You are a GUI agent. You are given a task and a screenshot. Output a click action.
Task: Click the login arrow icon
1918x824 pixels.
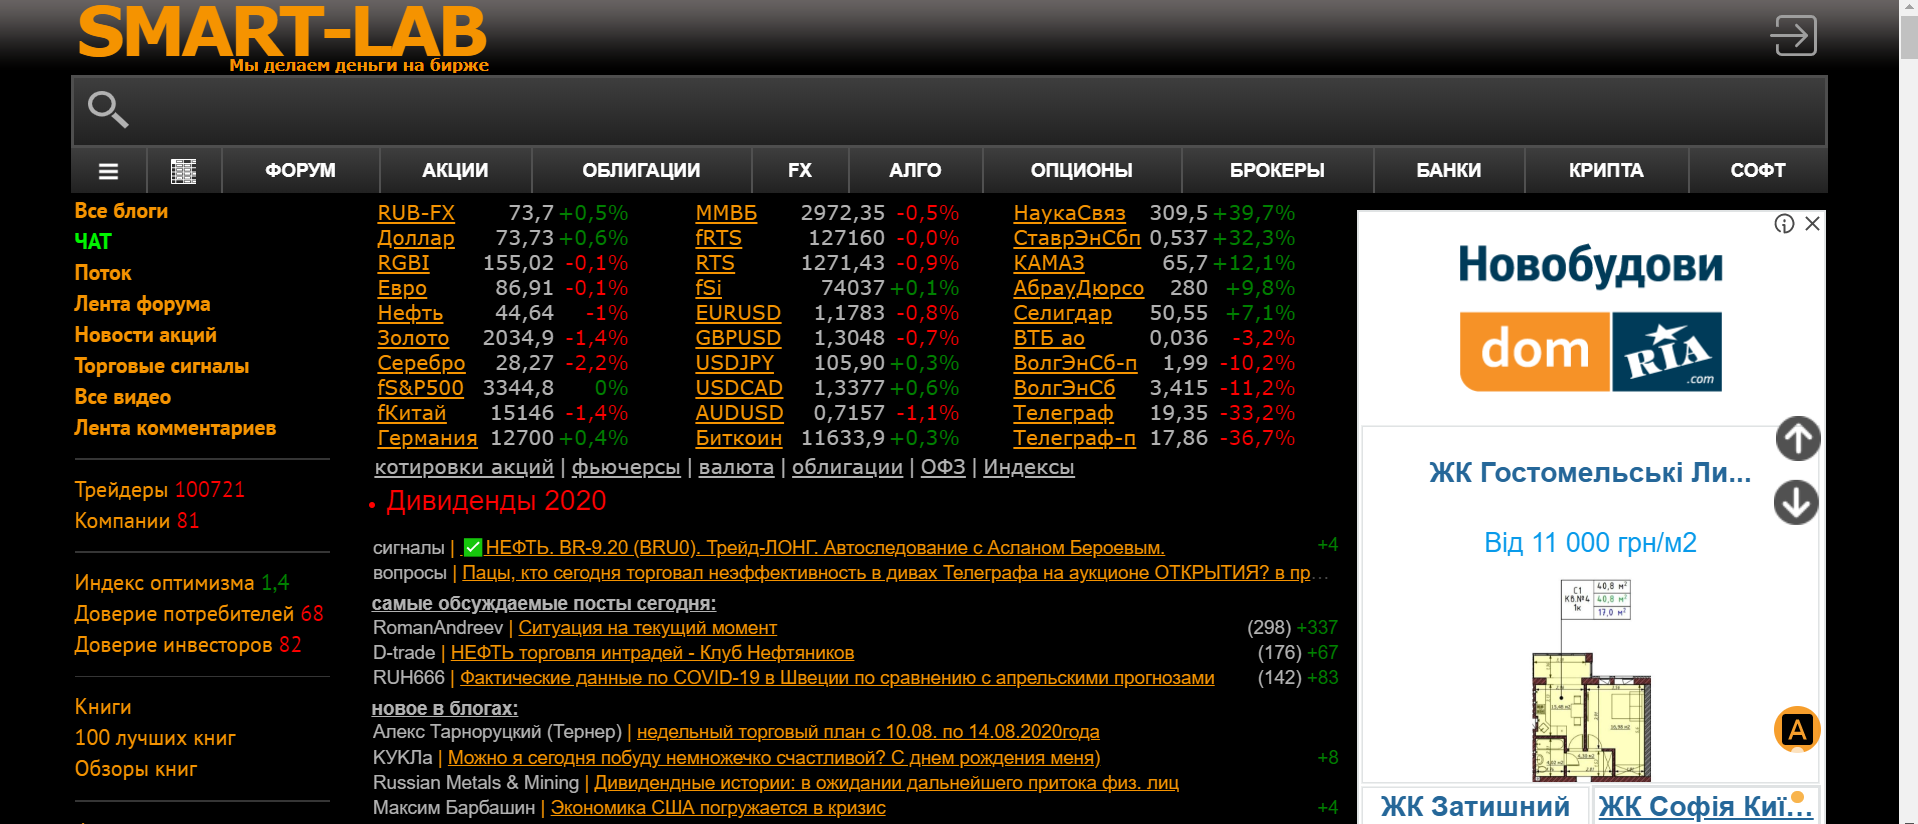[1793, 36]
